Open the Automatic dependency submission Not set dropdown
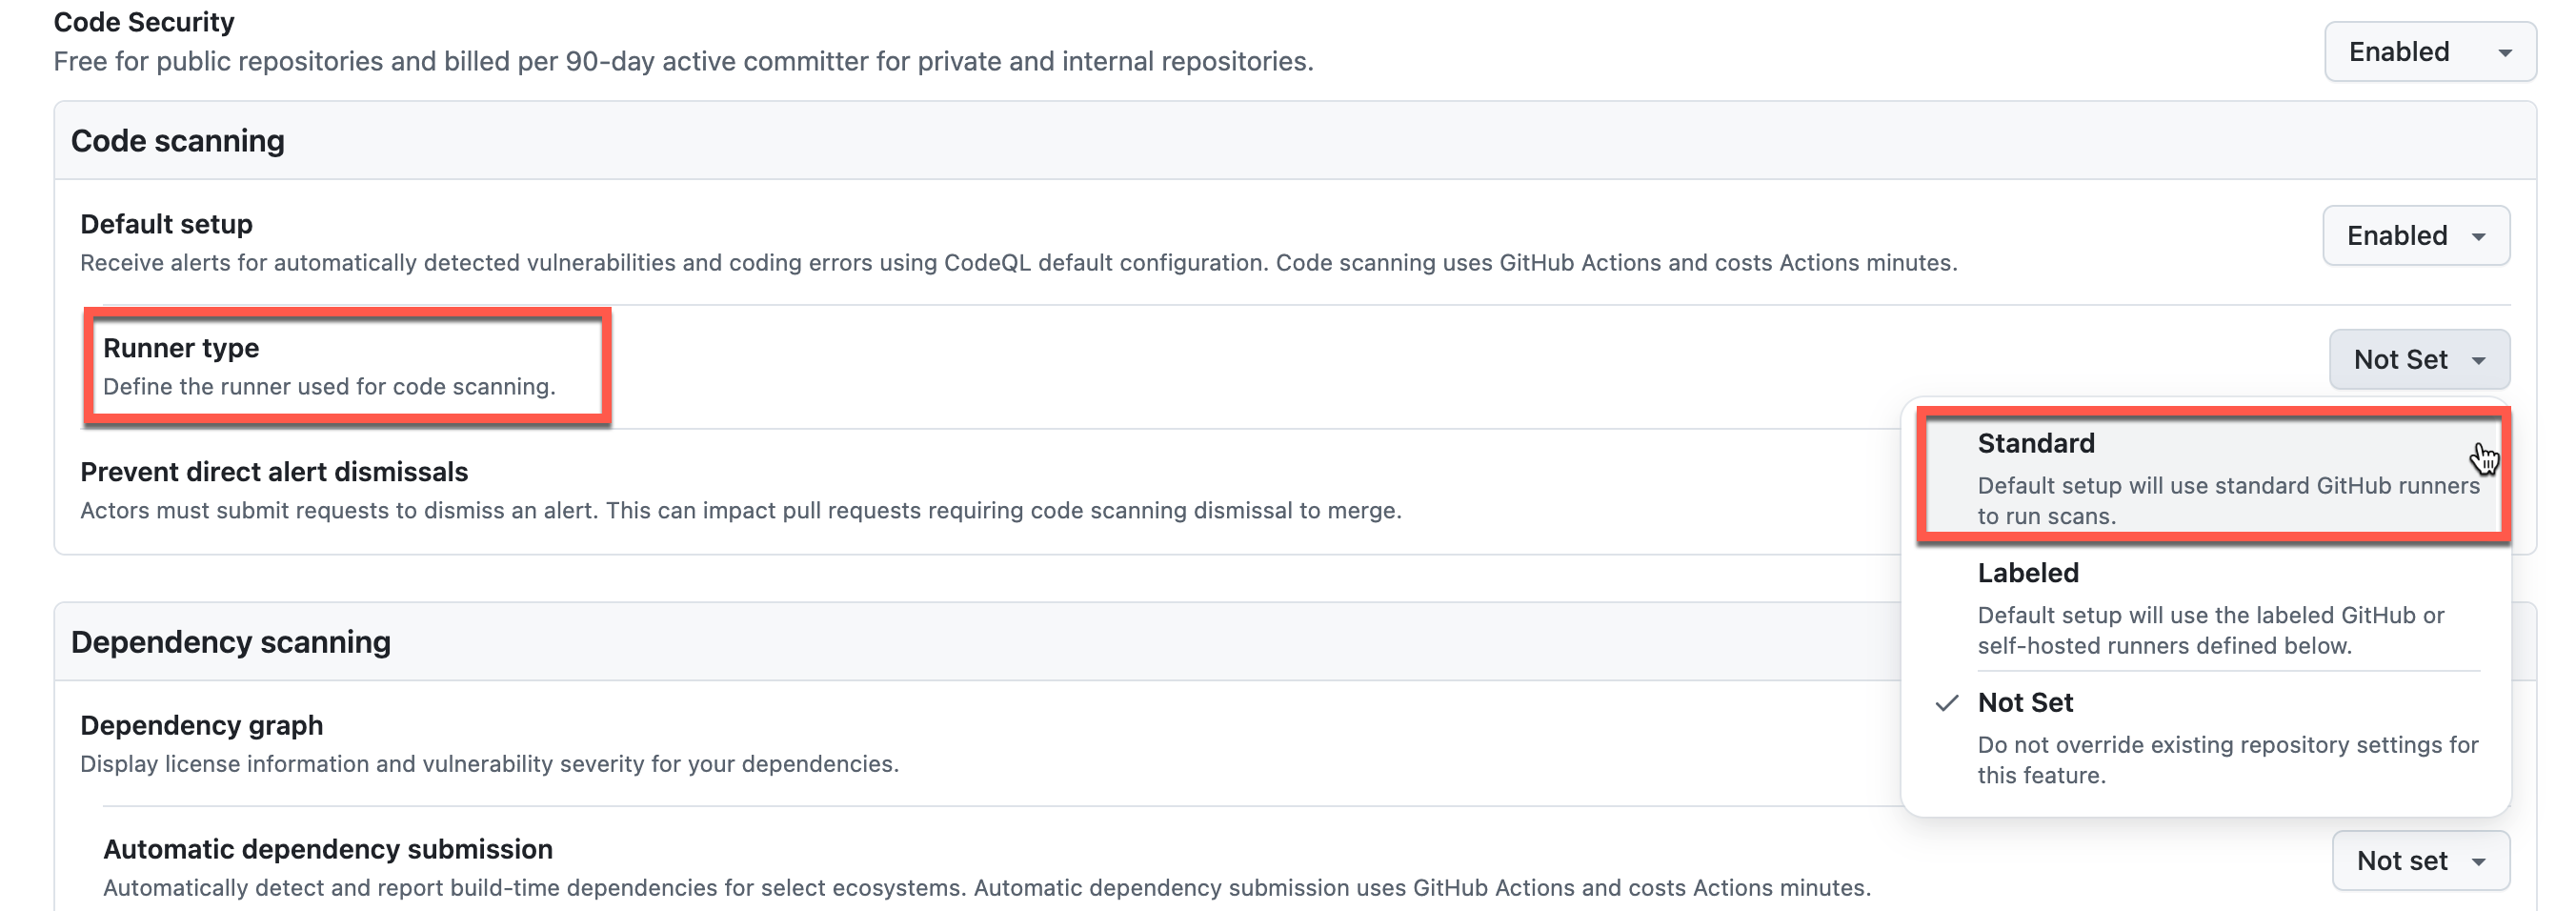 2420,860
